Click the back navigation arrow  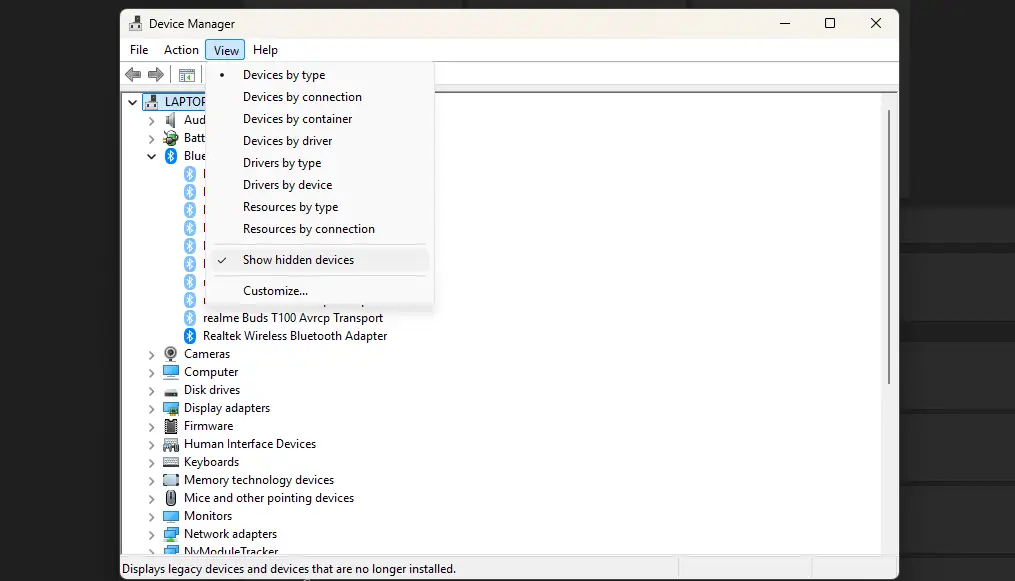(133, 74)
